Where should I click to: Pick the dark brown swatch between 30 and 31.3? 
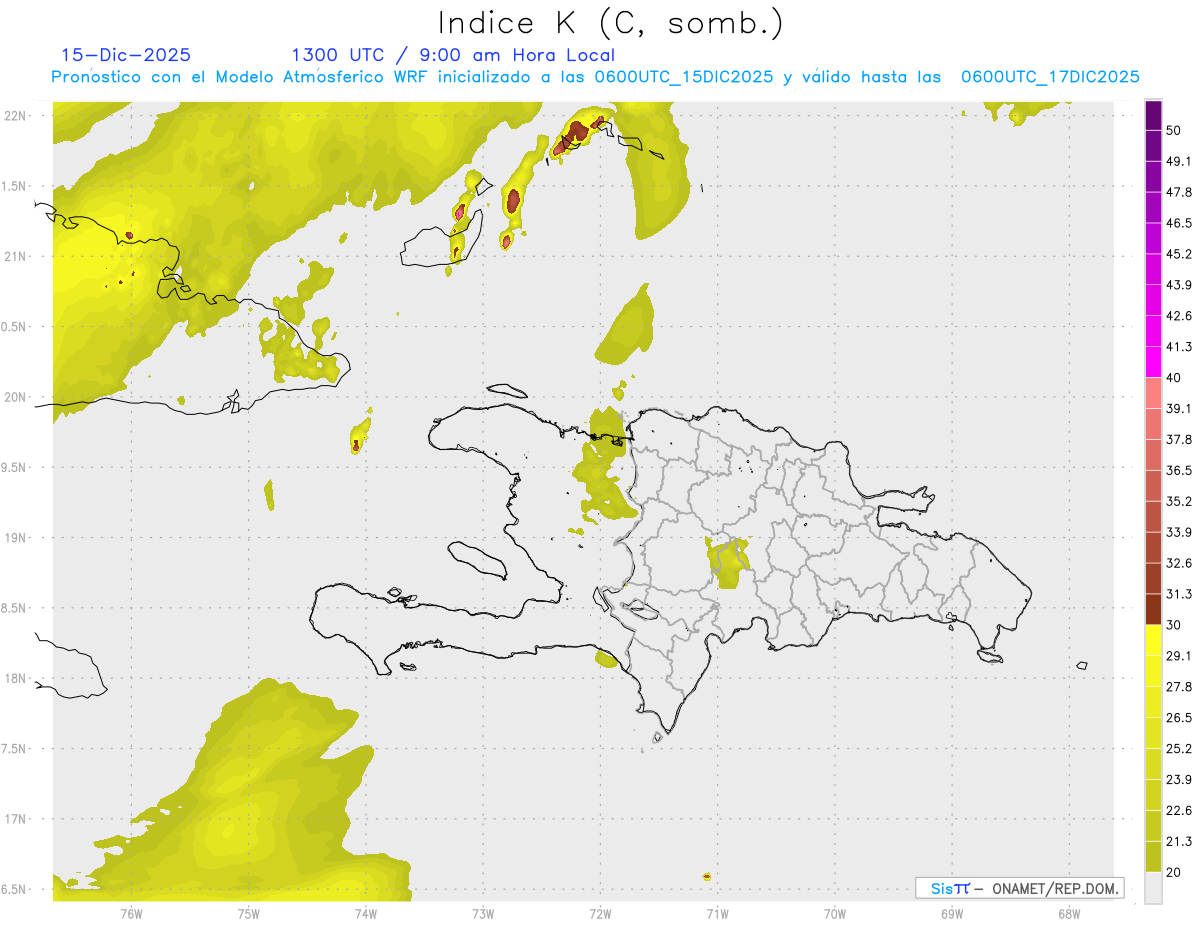click(1154, 610)
